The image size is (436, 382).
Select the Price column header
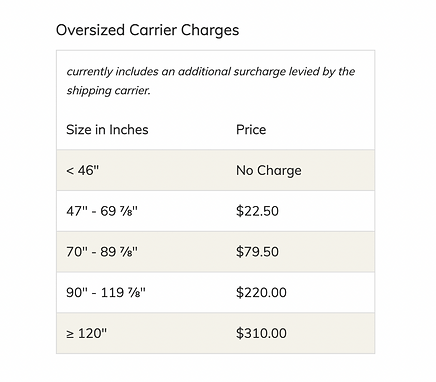251,130
